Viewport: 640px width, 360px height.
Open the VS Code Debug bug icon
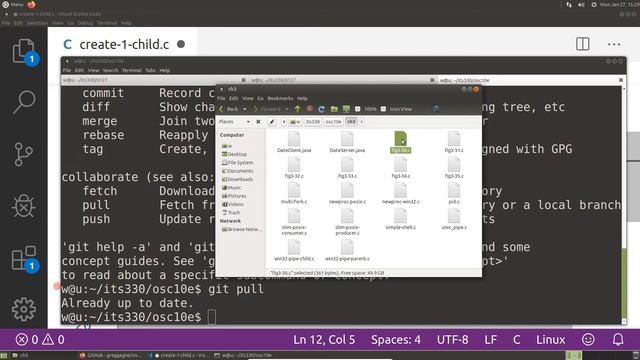click(24, 205)
